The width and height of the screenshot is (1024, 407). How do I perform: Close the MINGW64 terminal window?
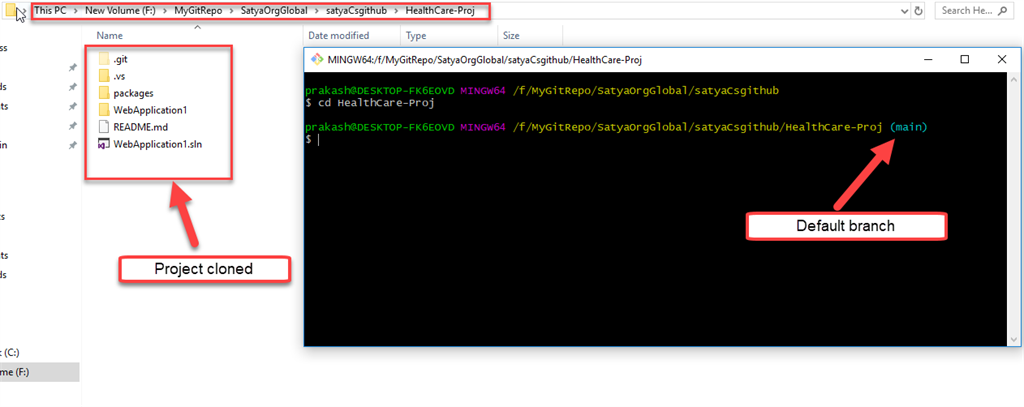[1002, 59]
